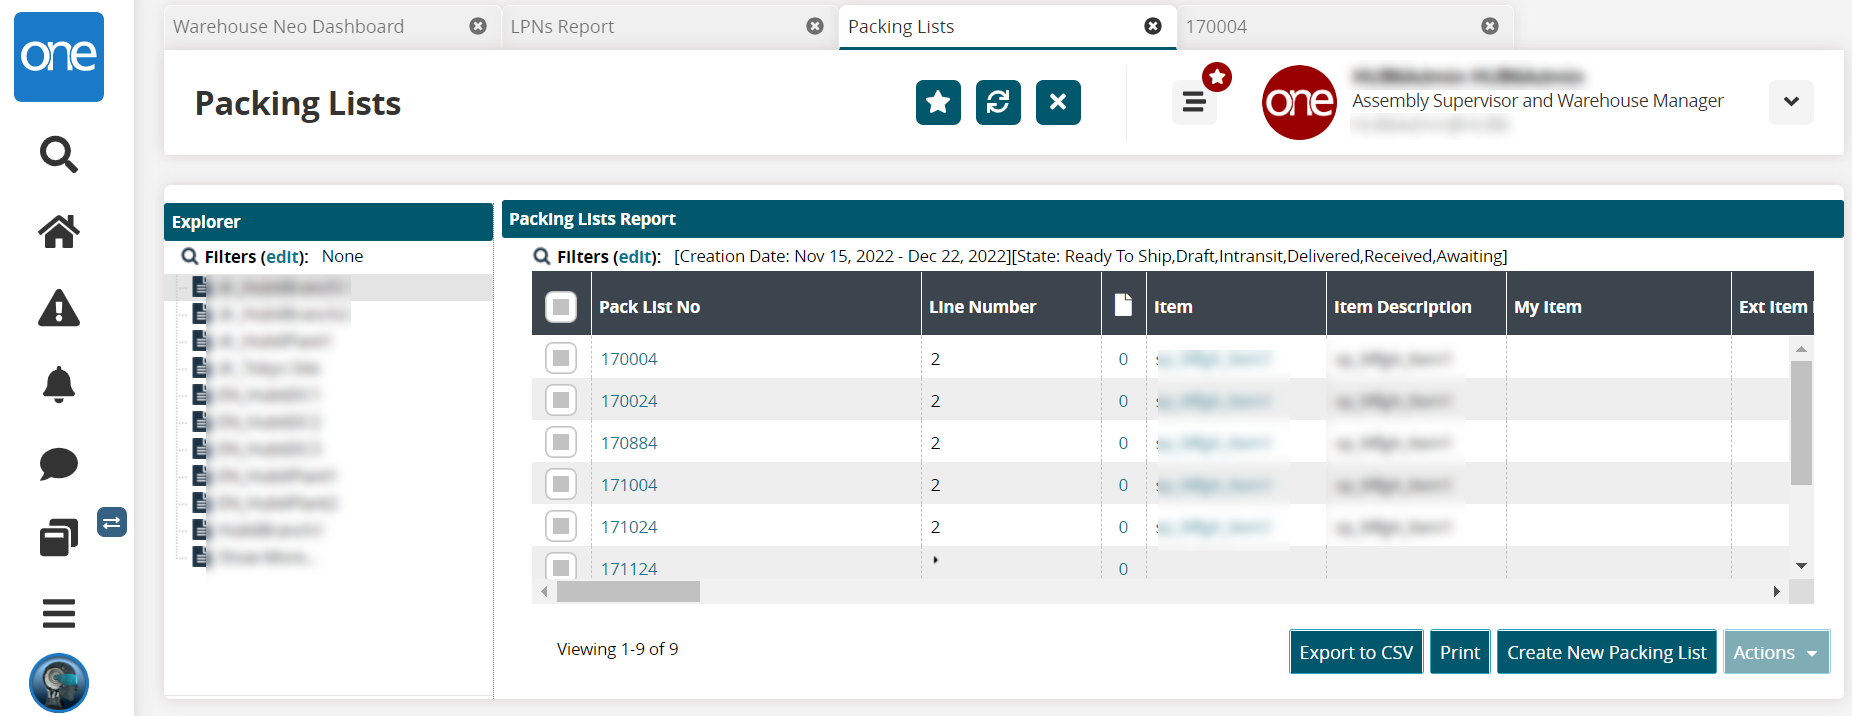
Task: Click the scroll up arrow of table
Action: coord(1801,349)
